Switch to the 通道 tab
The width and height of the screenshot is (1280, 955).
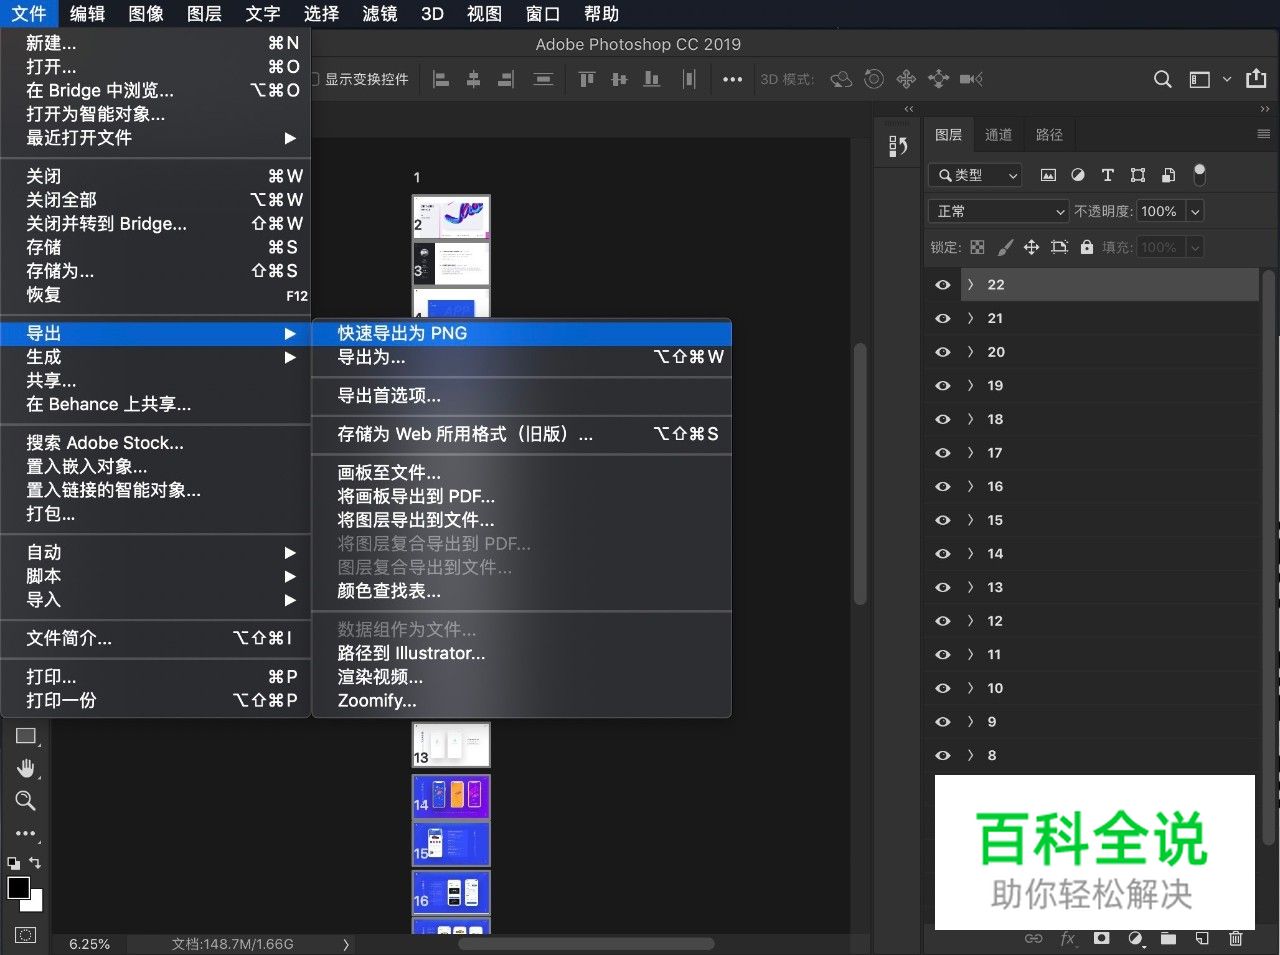coord(998,134)
